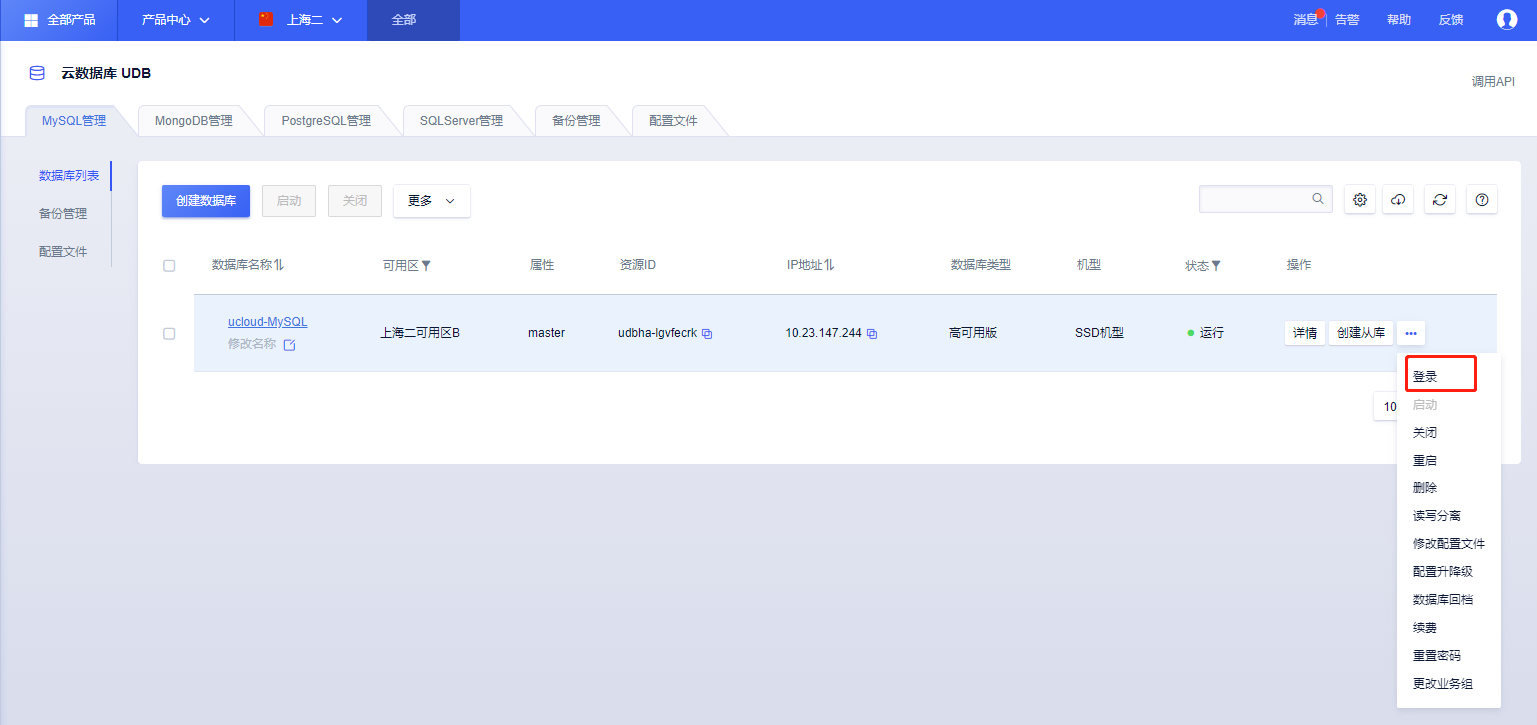The height and width of the screenshot is (725, 1537).
Task: Select the checkbox for the ucloud-MySQL row
Action: tap(169, 334)
